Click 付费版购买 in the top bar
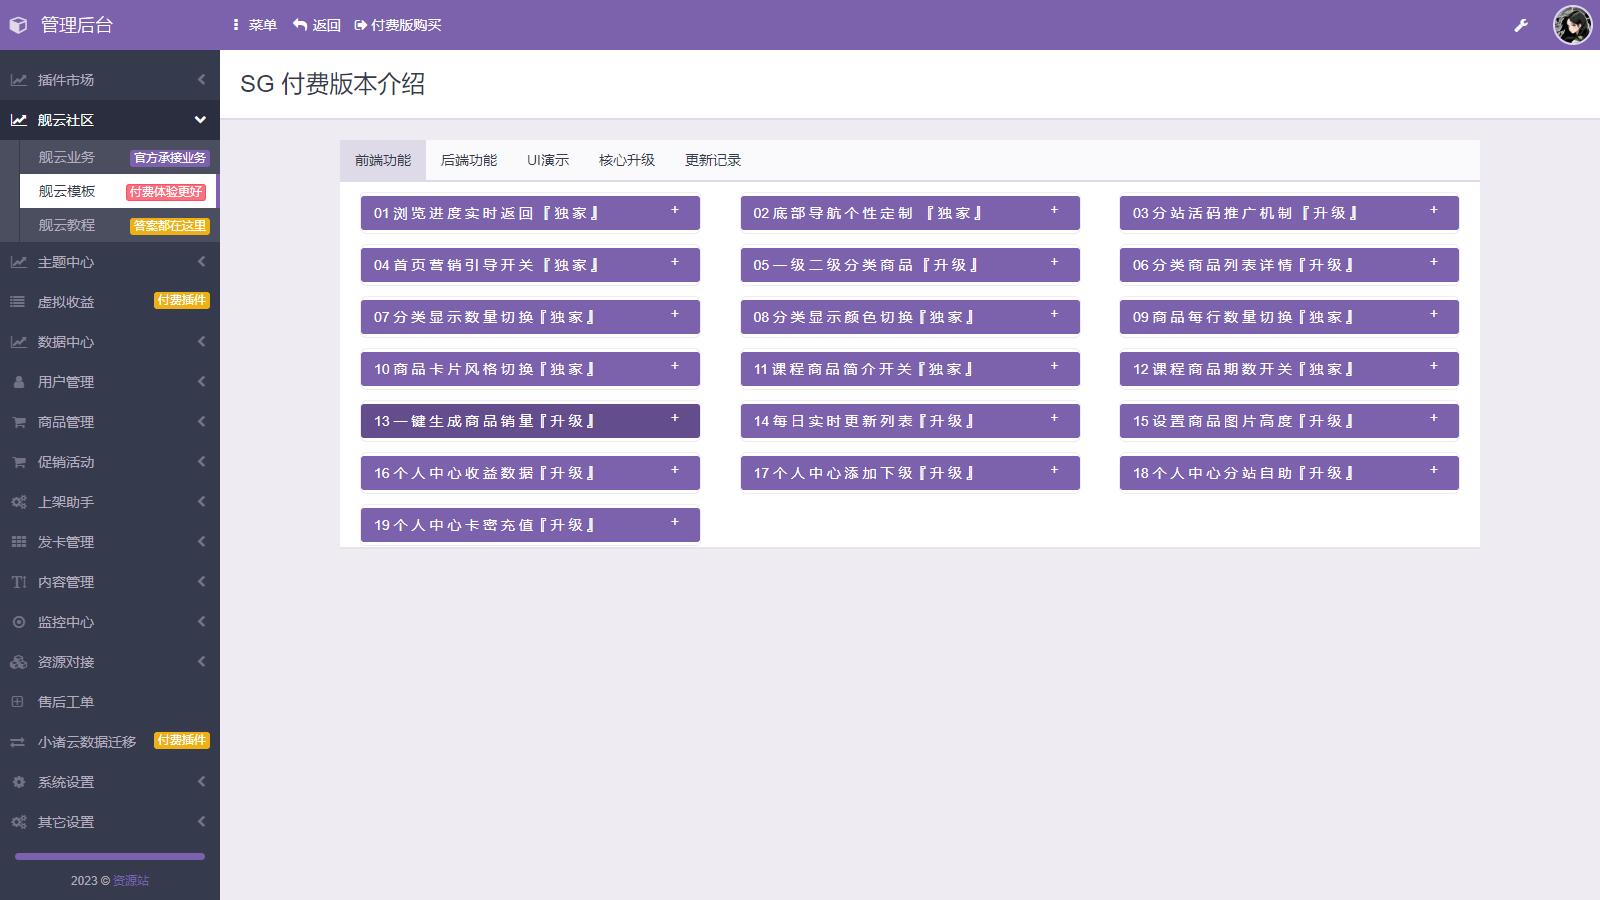Image resolution: width=1600 pixels, height=900 pixels. pyautogui.click(x=398, y=25)
